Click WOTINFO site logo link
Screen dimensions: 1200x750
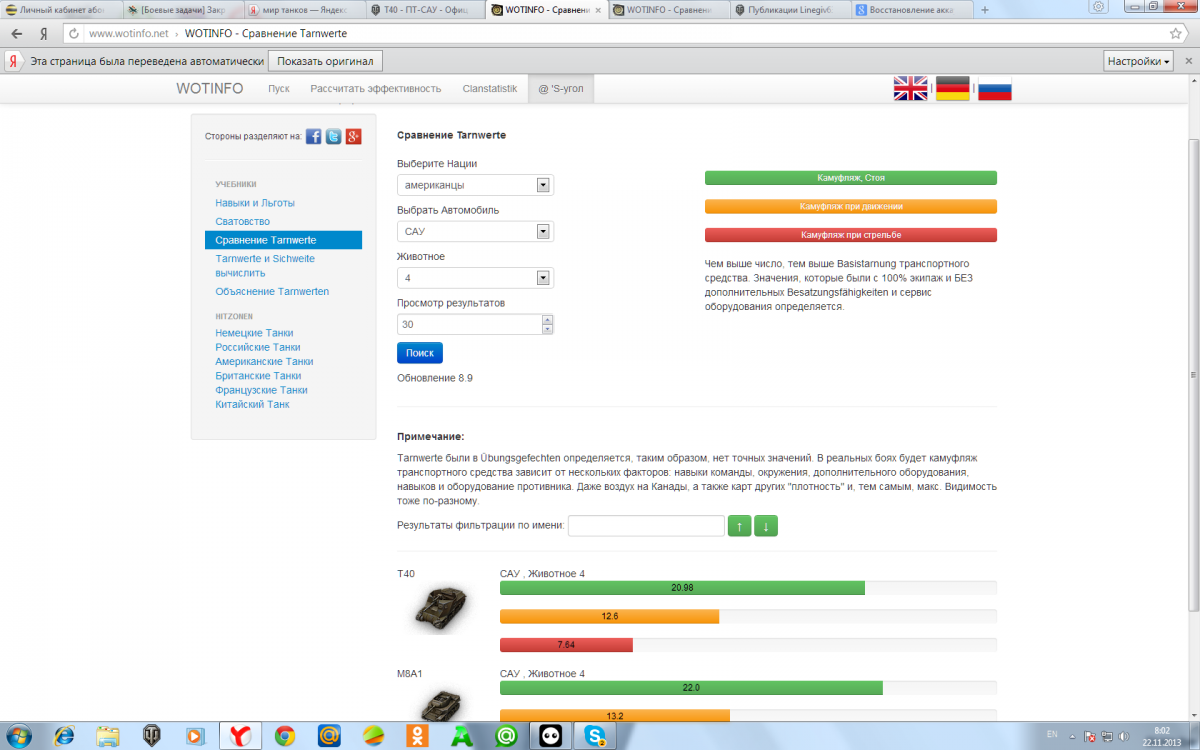[210, 88]
